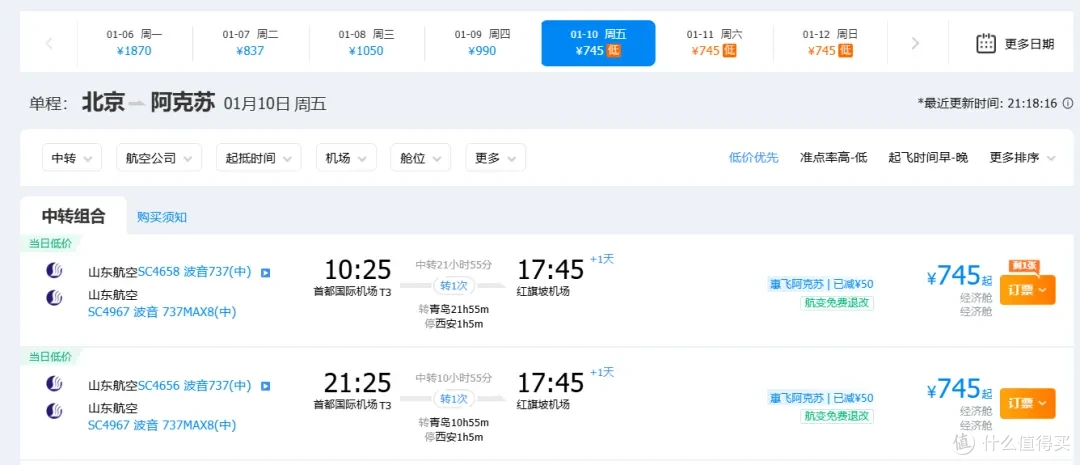The image size is (1080, 465).
Task: Open 购买须知 link
Action: [x=161, y=217]
